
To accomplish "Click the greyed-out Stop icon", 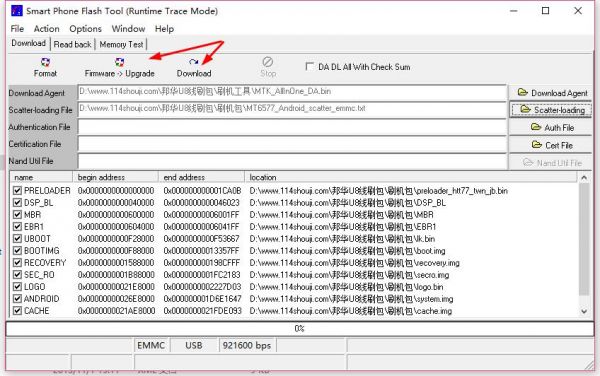I will point(267,62).
